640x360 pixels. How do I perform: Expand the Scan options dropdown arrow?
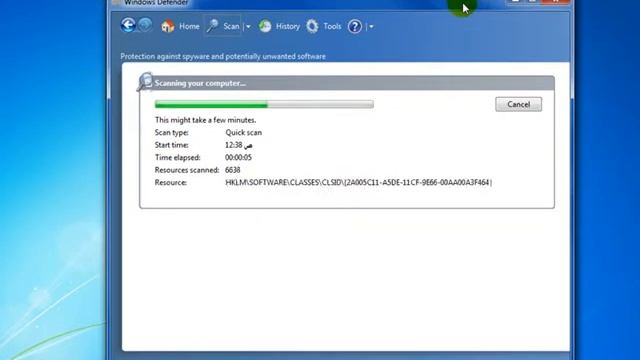[248, 27]
